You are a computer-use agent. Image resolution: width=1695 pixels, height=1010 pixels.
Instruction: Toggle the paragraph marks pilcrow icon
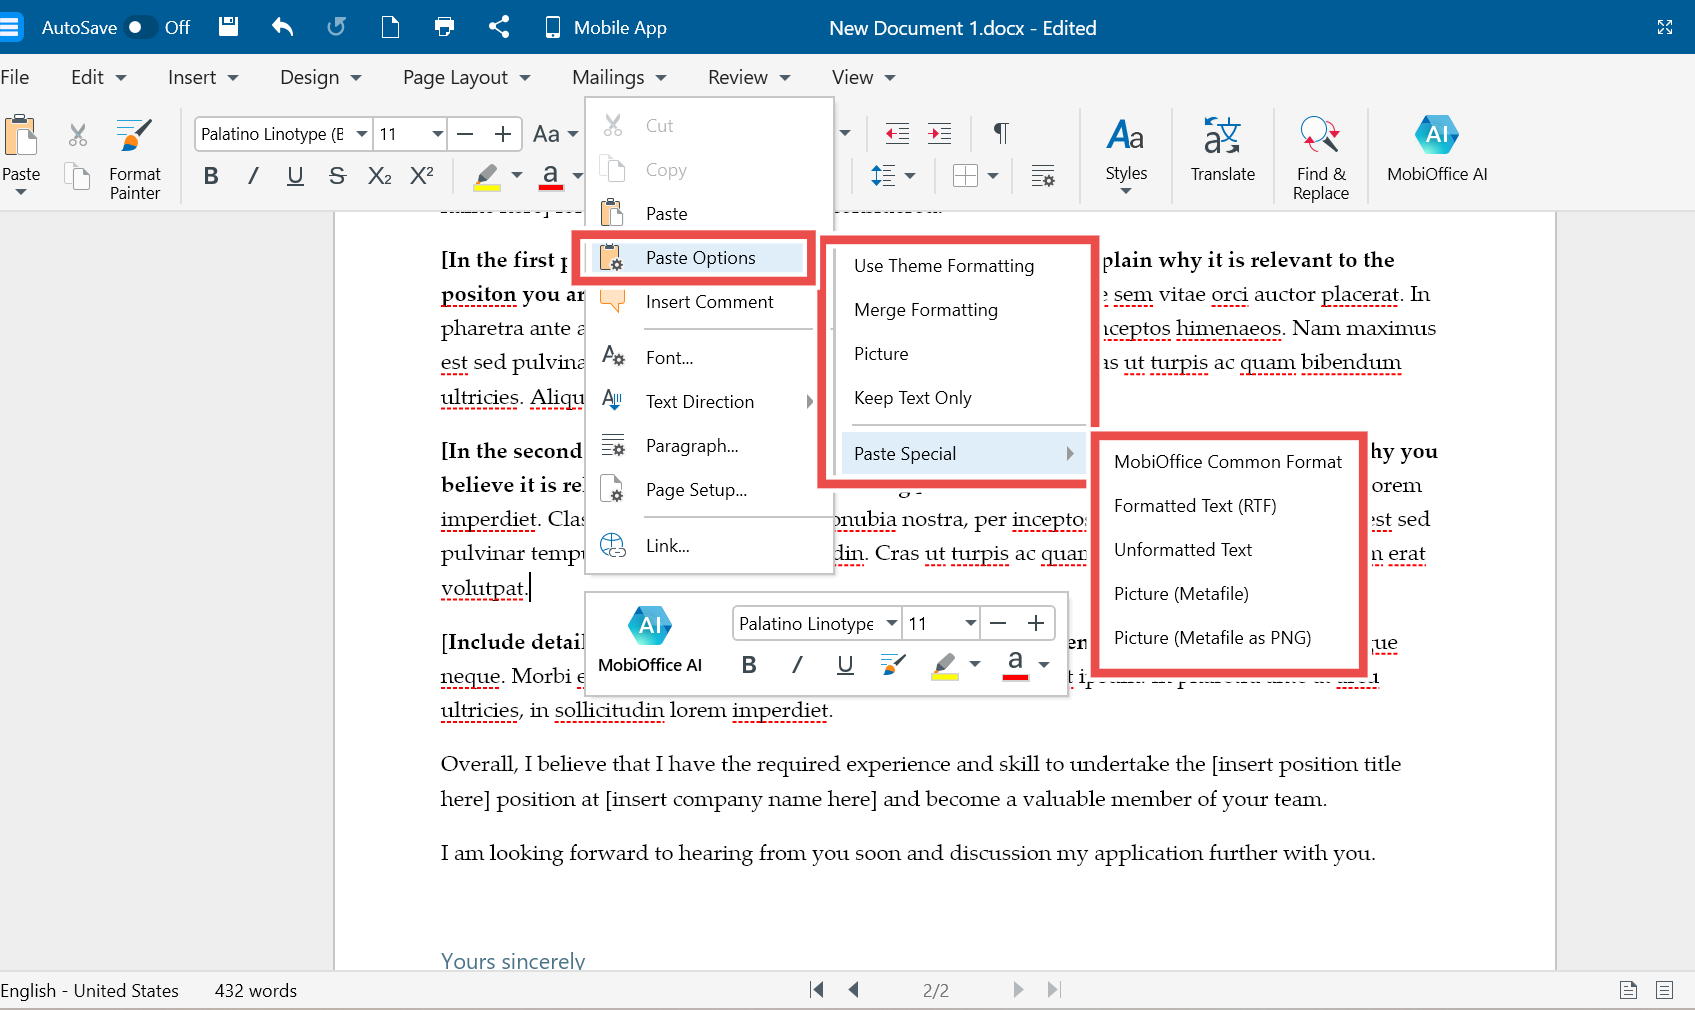coord(1001,133)
